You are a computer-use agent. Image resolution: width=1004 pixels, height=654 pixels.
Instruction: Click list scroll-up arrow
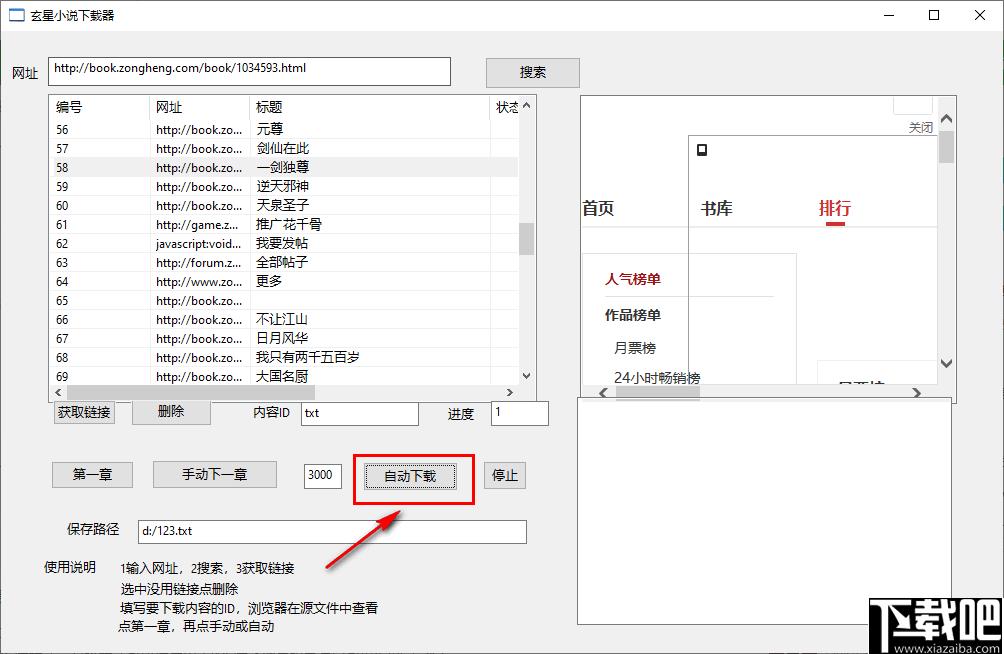click(x=526, y=106)
